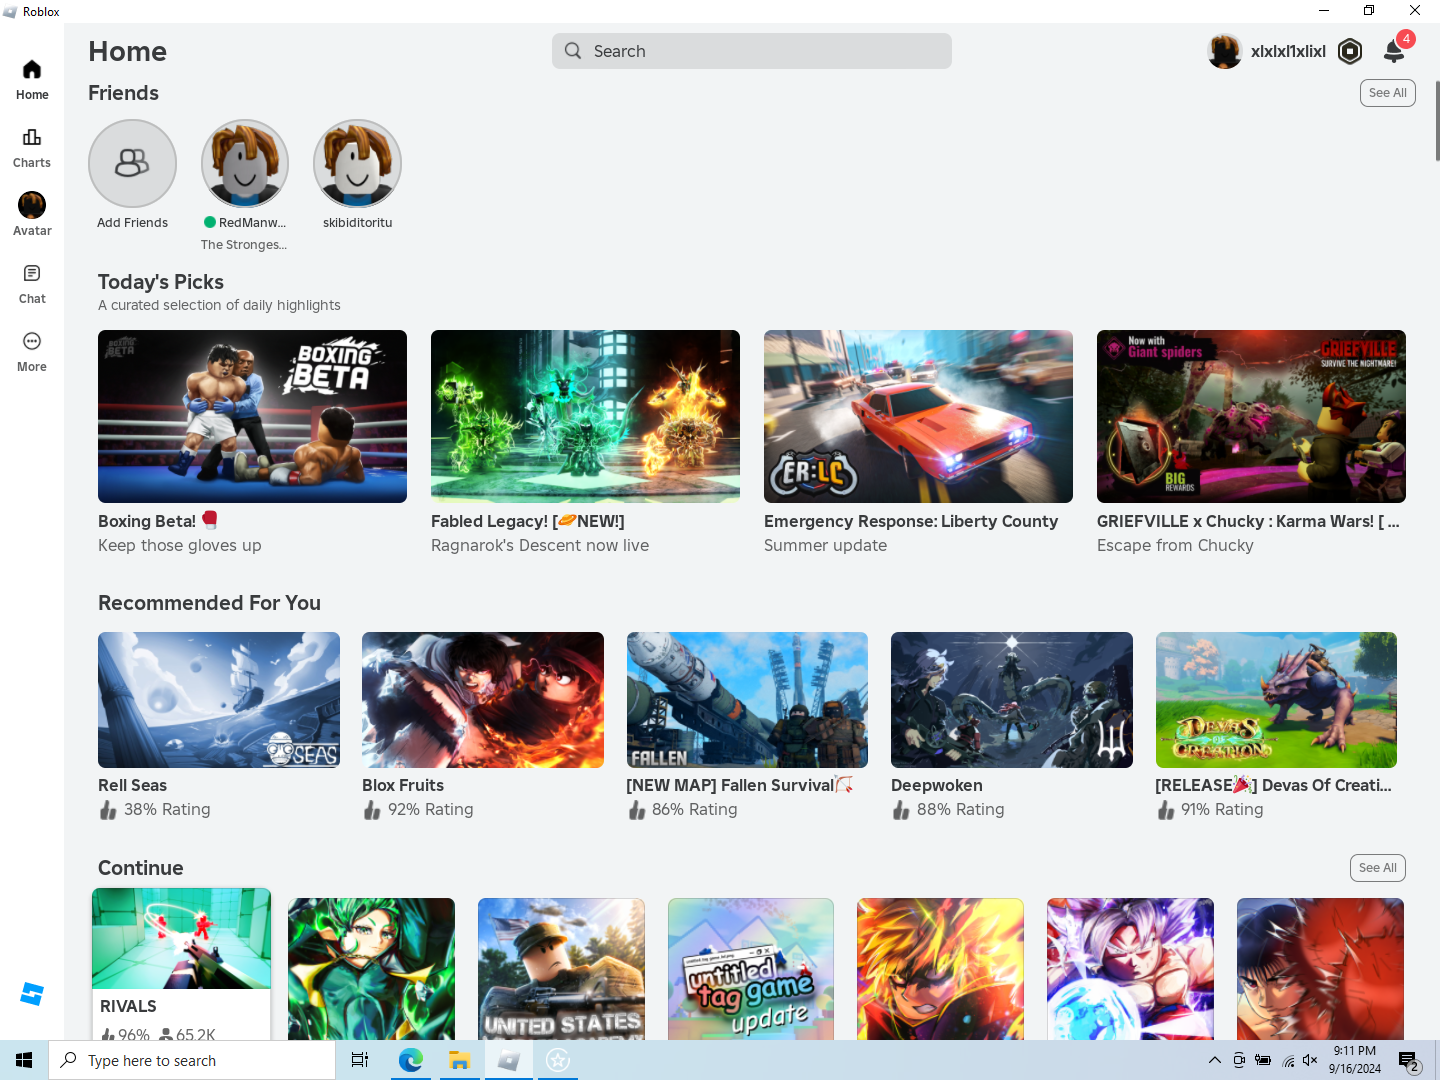This screenshot has height=1080, width=1440.
Task: Click the Roblox search field
Action: tap(752, 51)
